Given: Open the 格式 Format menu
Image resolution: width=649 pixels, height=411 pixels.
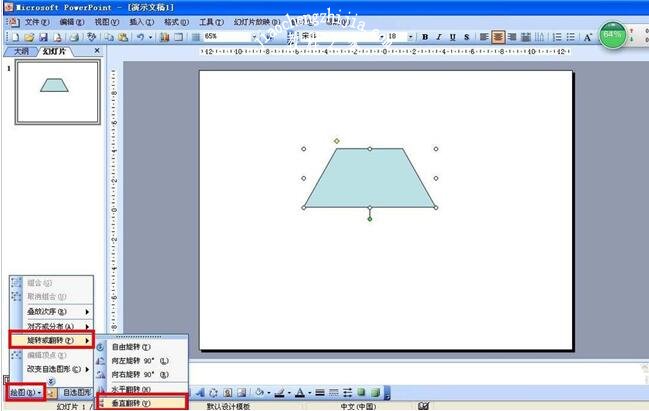Looking at the screenshot, I should 176,22.
